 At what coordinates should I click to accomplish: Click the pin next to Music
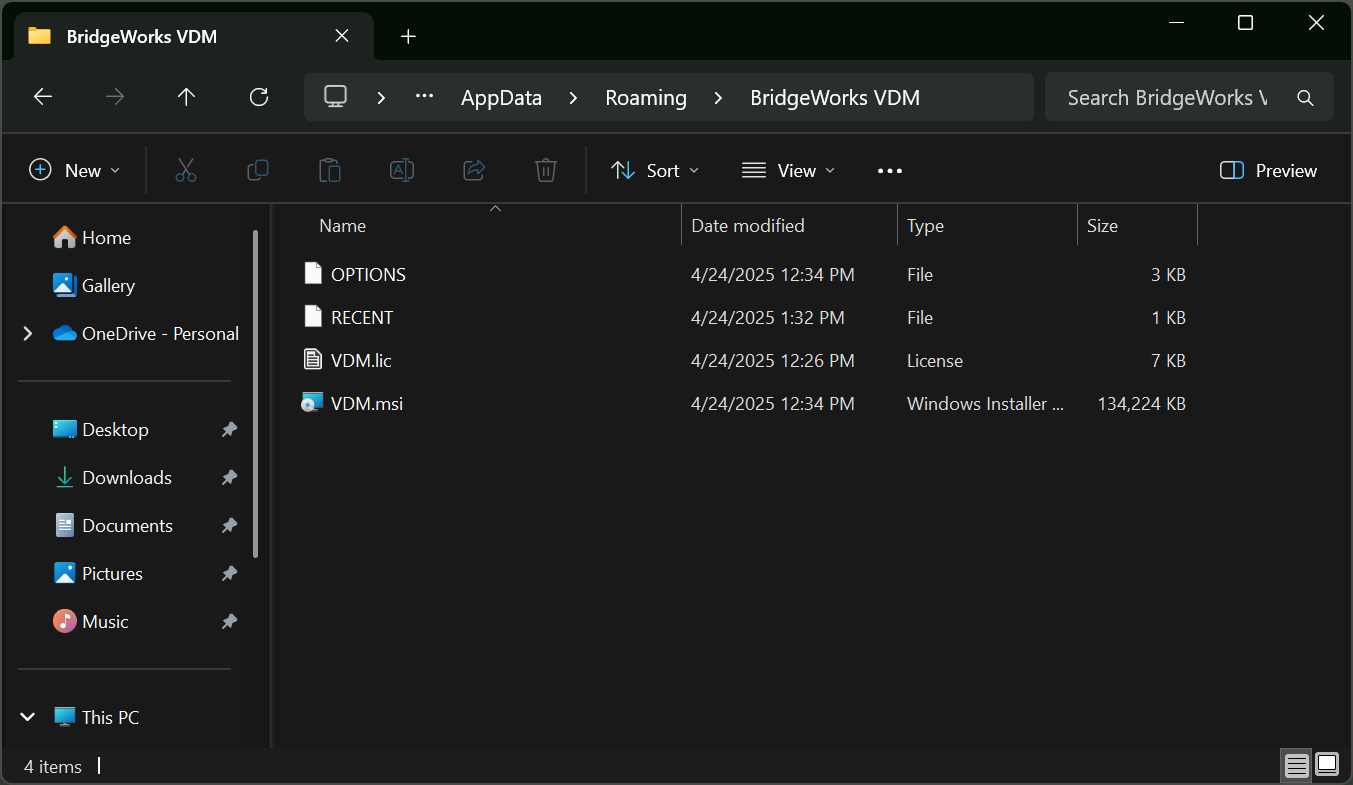click(x=229, y=622)
